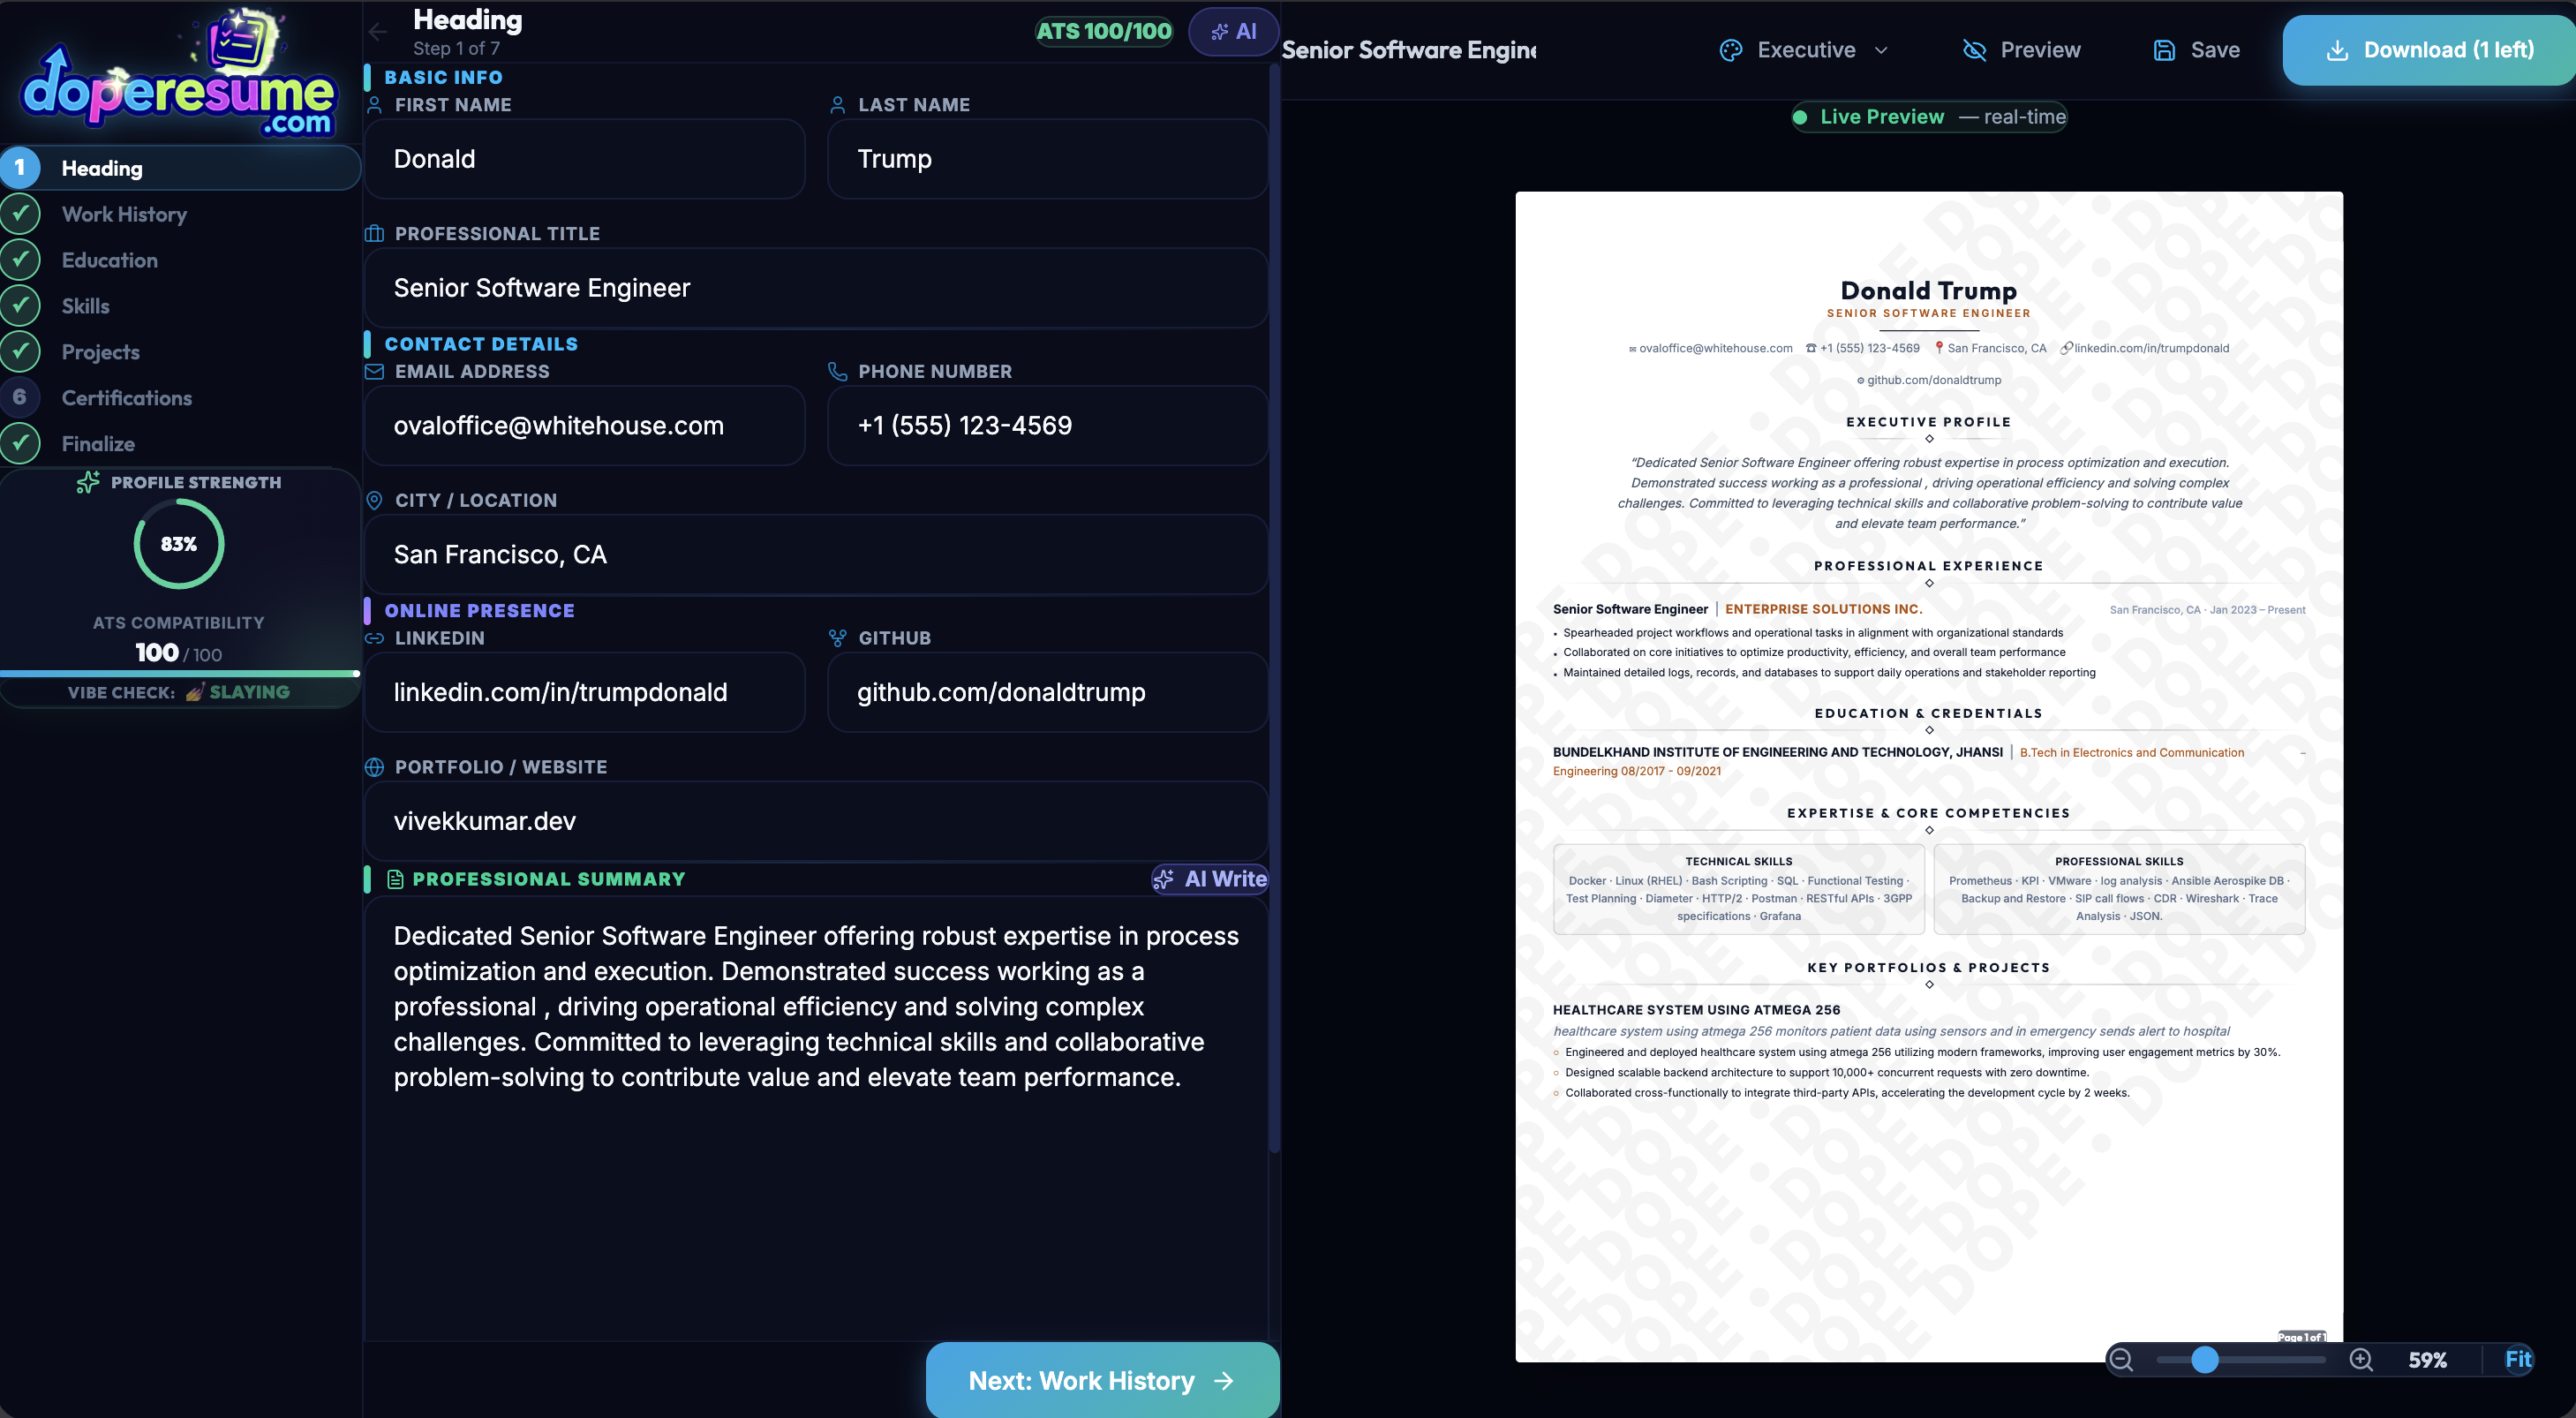2576x1418 pixels.
Task: Click the Email Address envelope icon
Action: (x=374, y=372)
